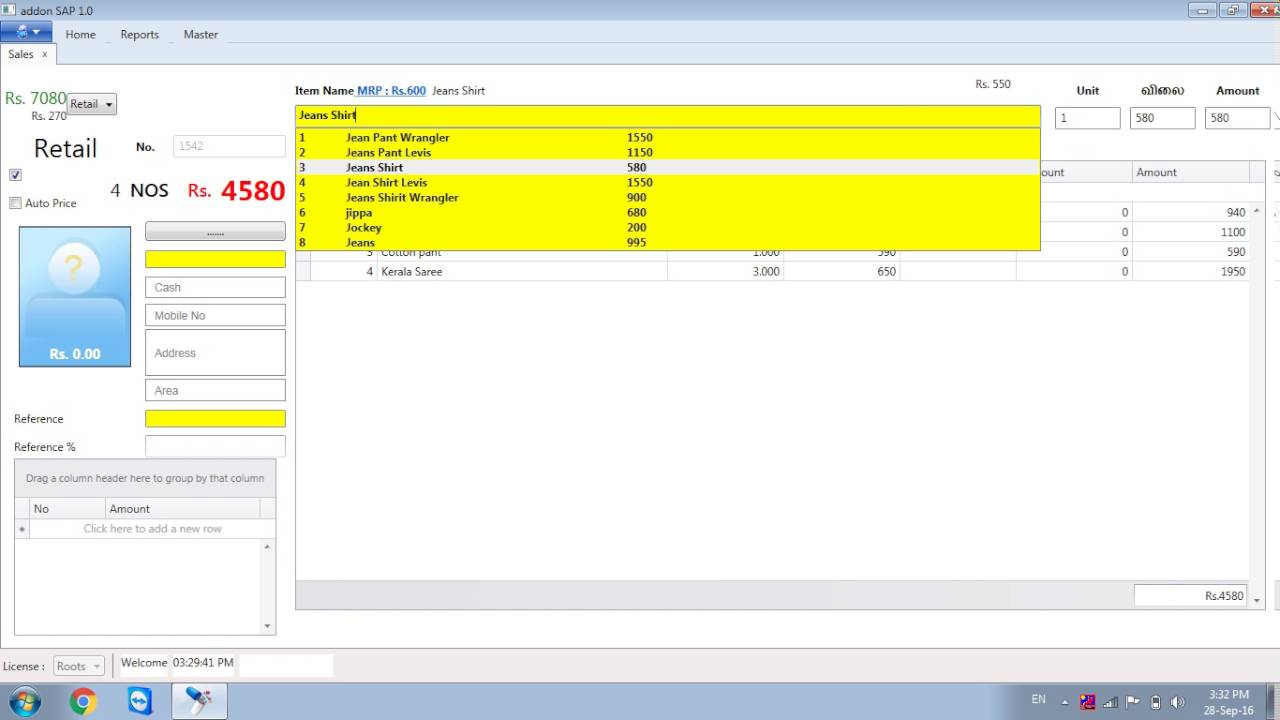Viewport: 1280px width, 720px height.
Task: Choose Jeans Pant Levis from list
Action: (x=668, y=152)
